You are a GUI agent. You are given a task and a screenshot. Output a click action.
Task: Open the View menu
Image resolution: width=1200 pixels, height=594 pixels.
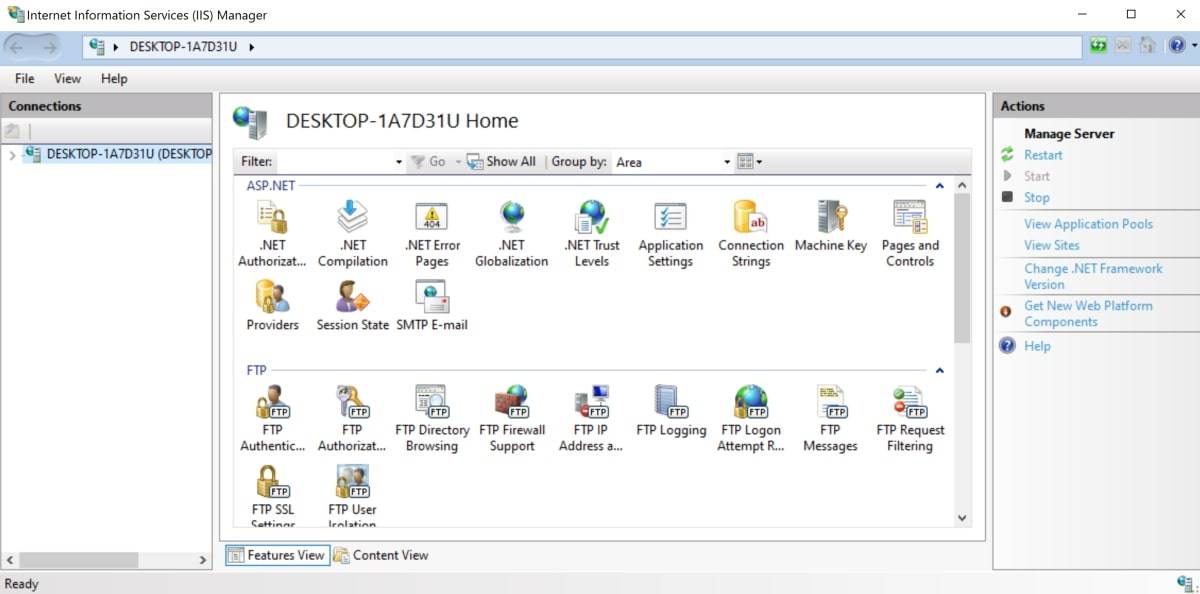pos(68,78)
